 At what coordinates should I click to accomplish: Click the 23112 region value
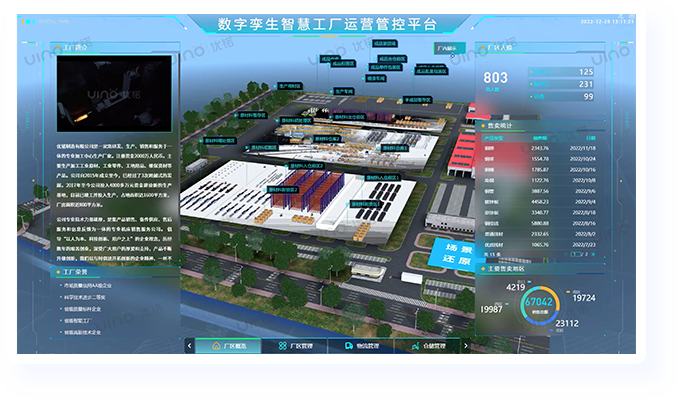click(x=567, y=324)
